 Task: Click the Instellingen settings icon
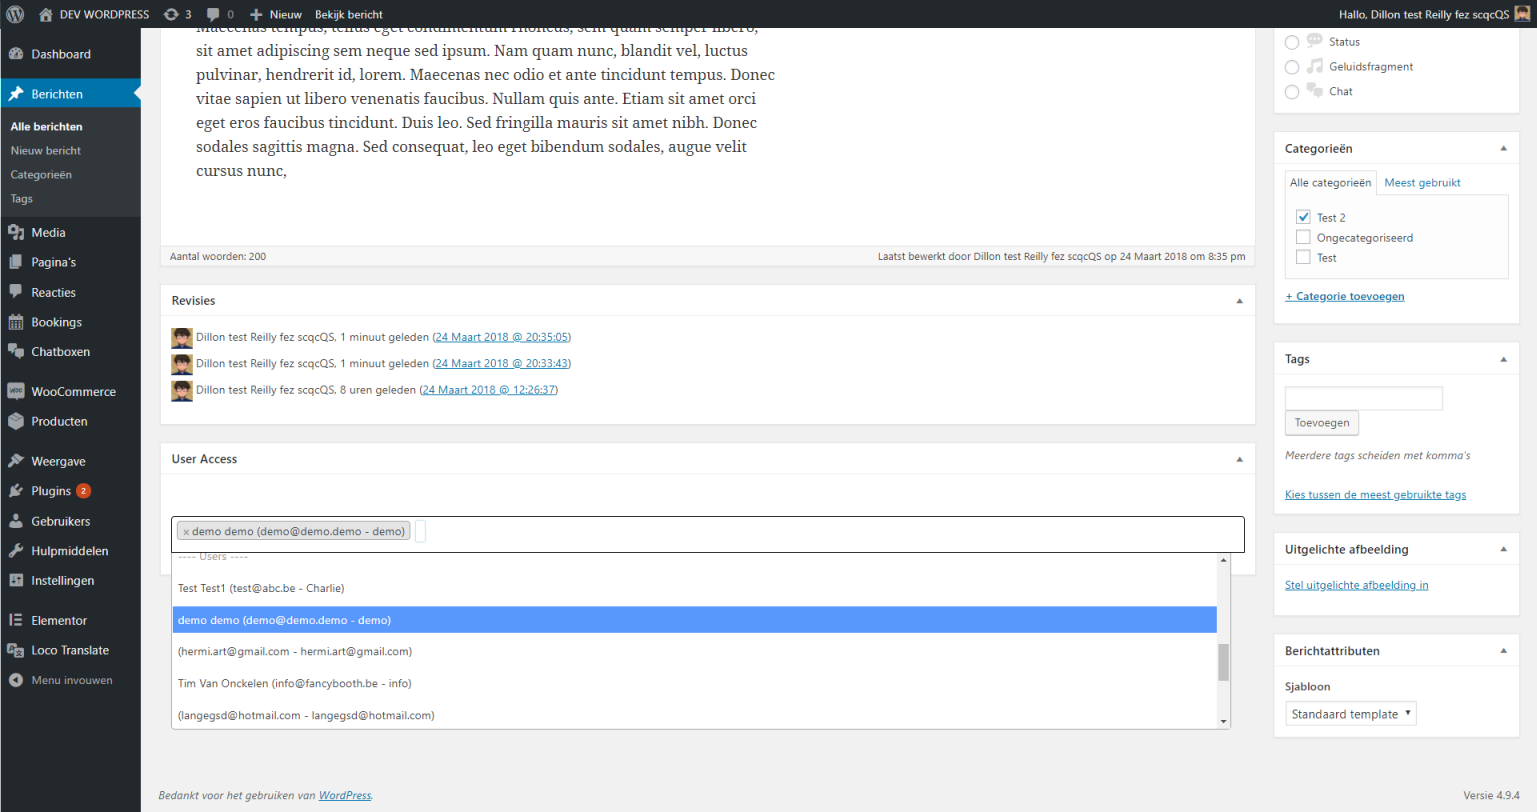tap(16, 580)
